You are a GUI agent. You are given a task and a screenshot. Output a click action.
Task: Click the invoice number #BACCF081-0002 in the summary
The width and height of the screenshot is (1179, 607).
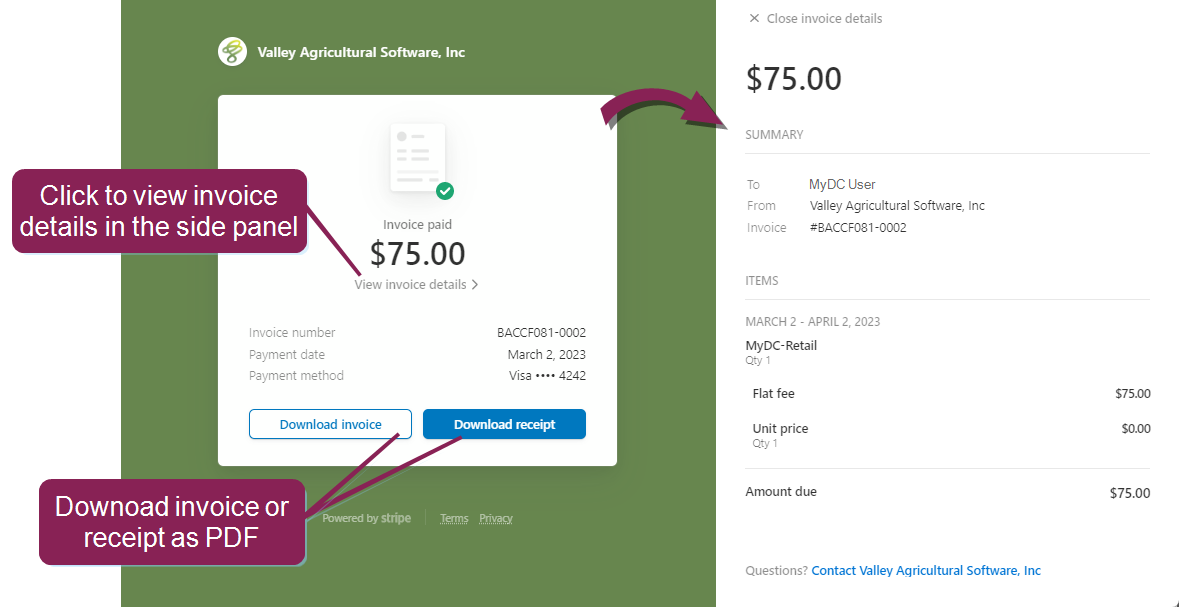tap(857, 227)
